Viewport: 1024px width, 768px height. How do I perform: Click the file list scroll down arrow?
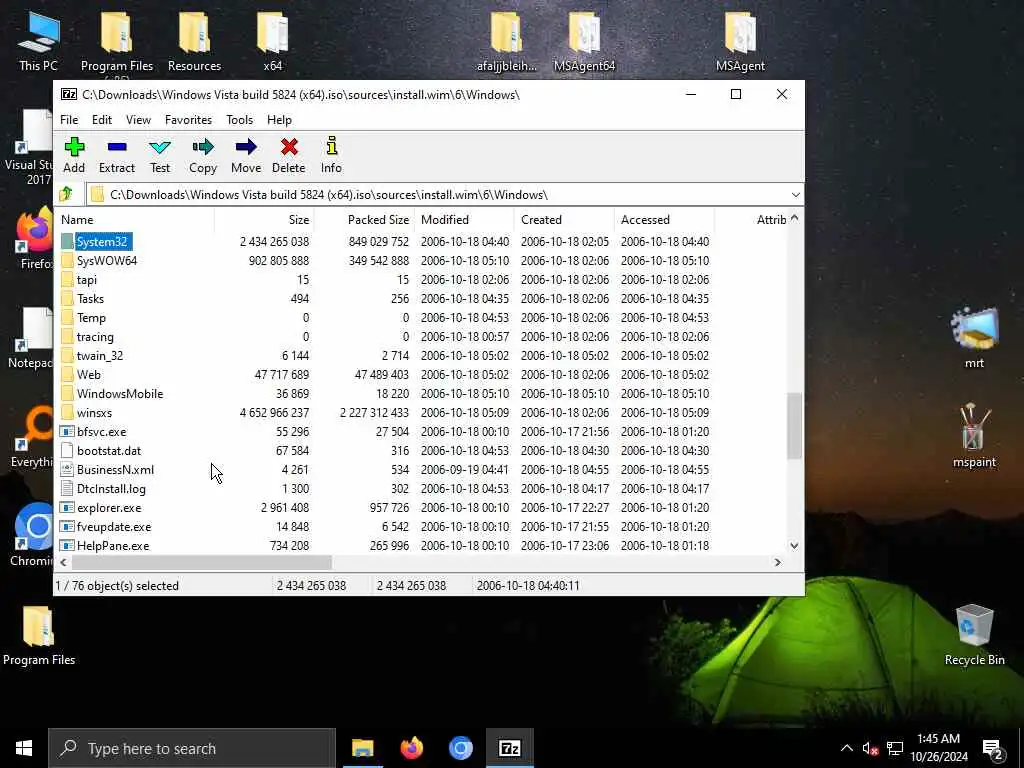click(794, 546)
